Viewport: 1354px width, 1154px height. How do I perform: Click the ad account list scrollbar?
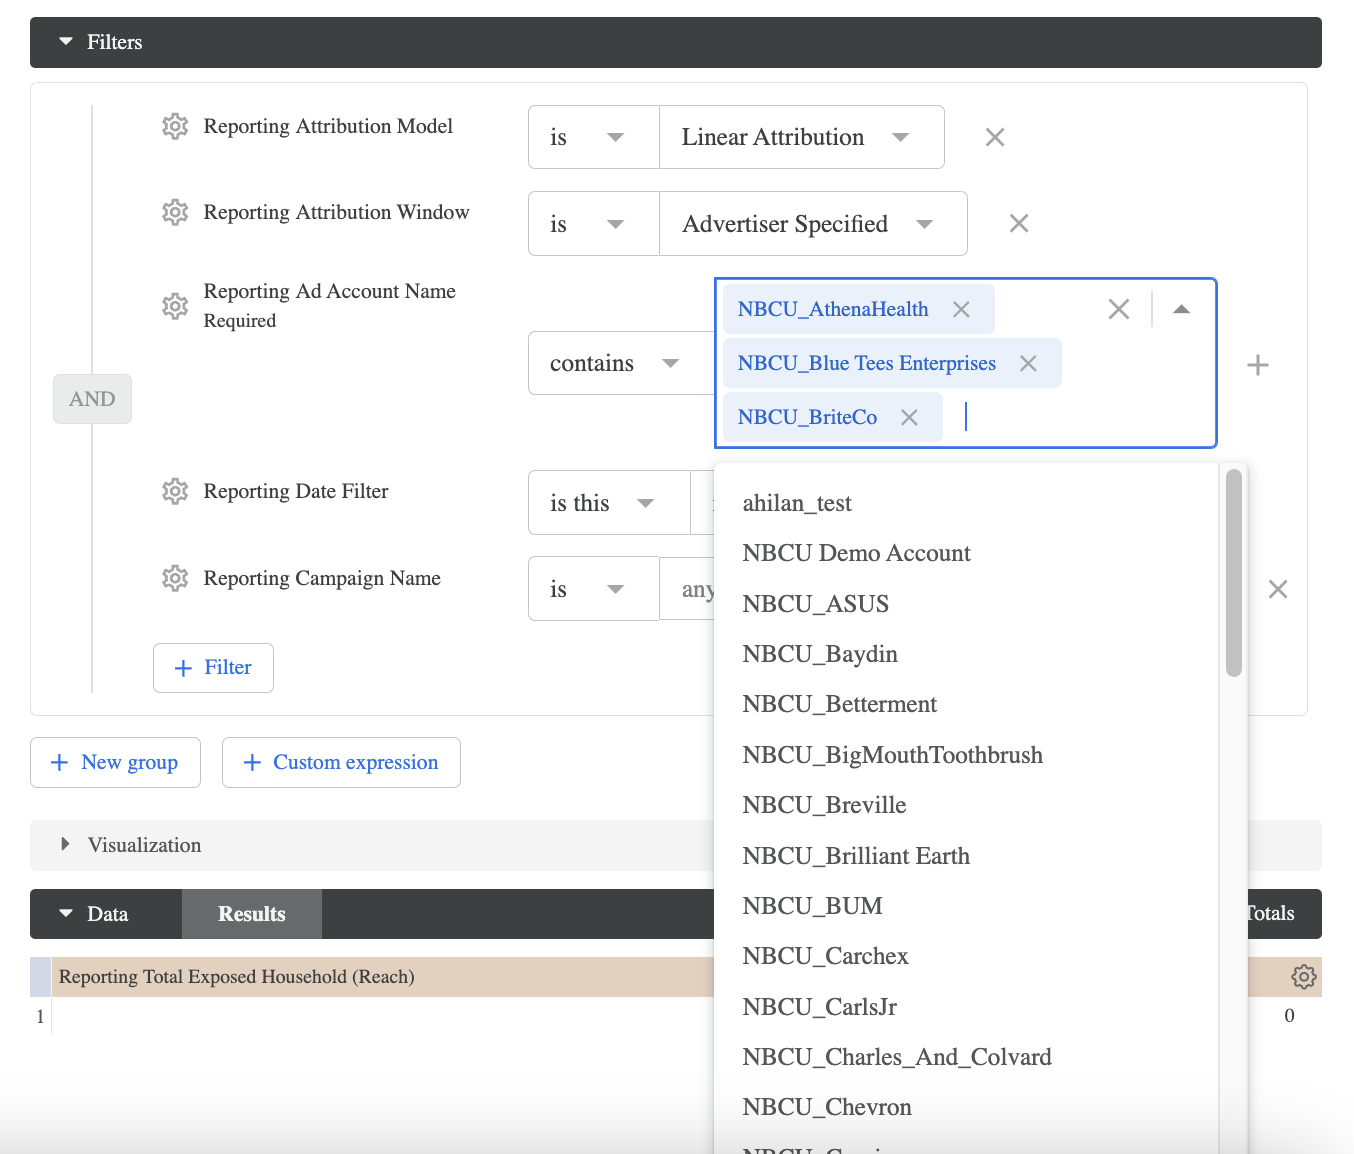(x=1234, y=573)
